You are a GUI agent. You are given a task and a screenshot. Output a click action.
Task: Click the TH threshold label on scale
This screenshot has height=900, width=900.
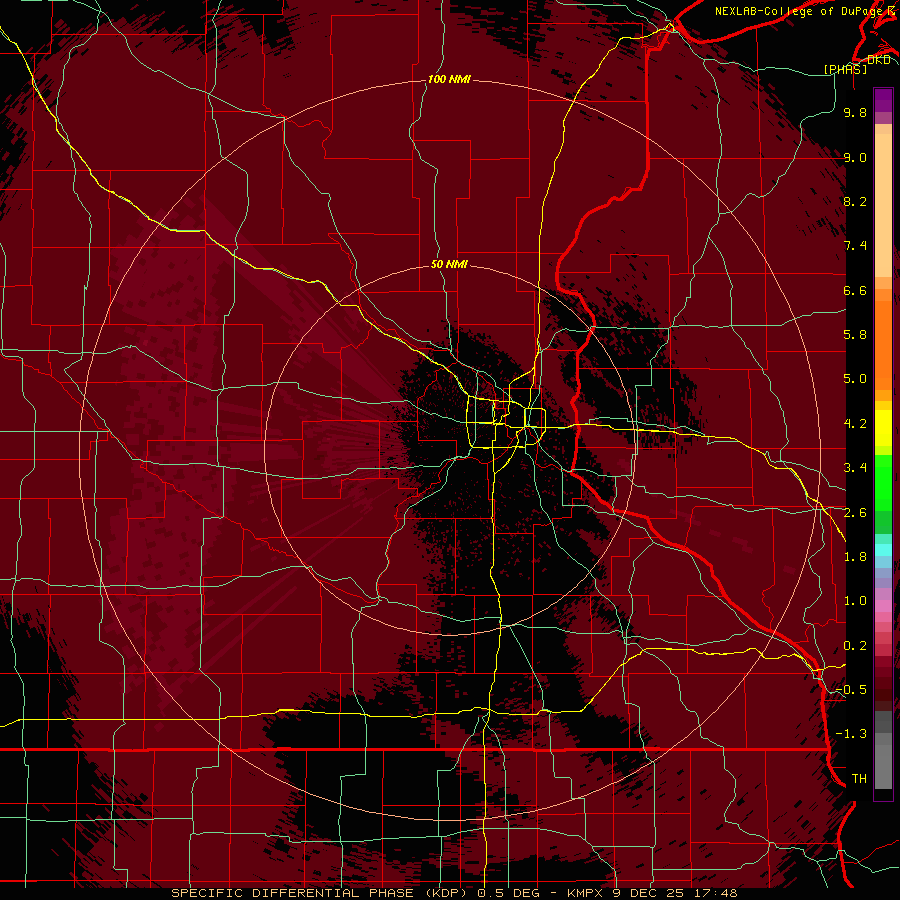(859, 779)
